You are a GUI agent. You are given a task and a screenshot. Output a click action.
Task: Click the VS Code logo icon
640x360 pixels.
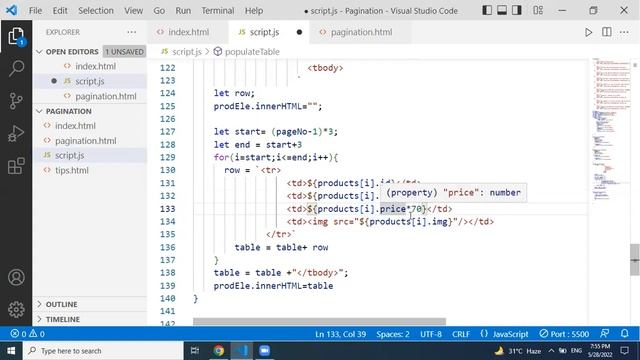(x=11, y=10)
